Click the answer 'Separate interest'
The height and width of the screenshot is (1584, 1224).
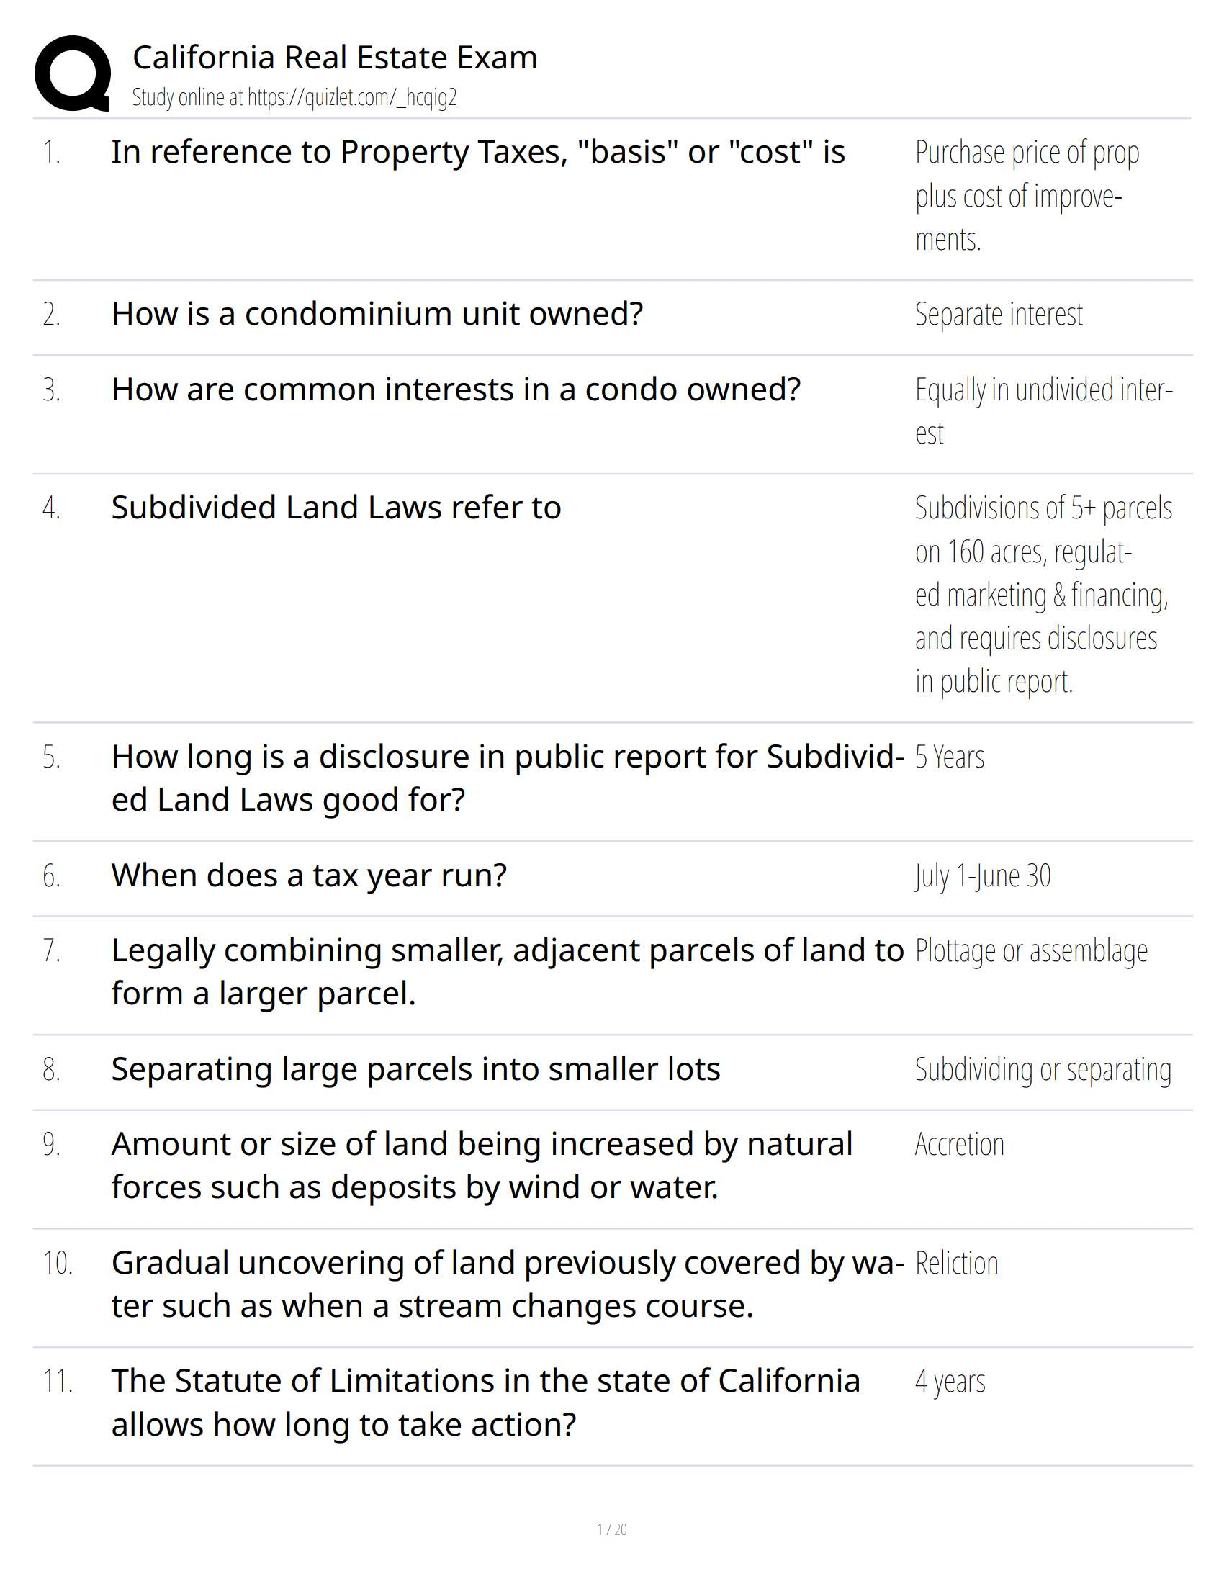click(x=998, y=314)
